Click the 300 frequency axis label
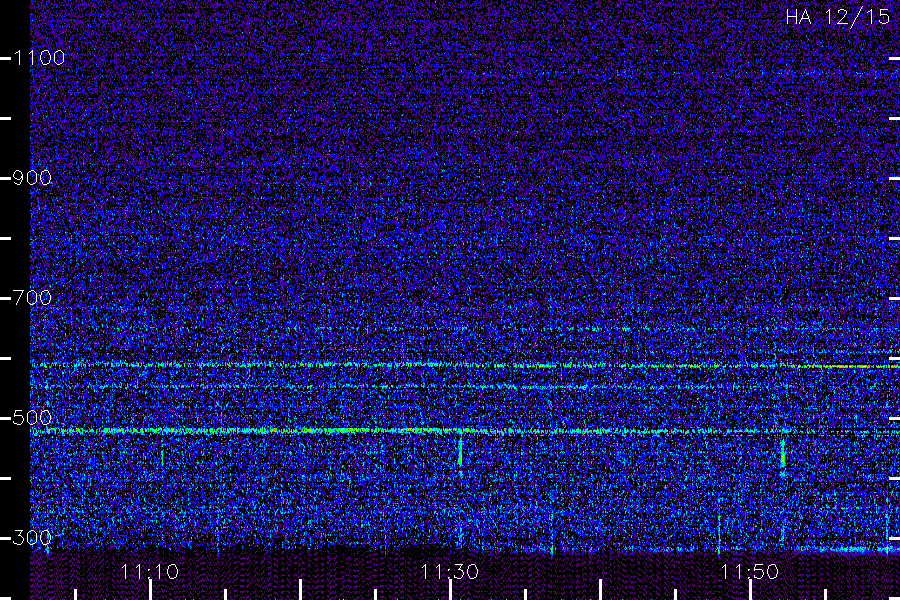 pyautogui.click(x=32, y=537)
